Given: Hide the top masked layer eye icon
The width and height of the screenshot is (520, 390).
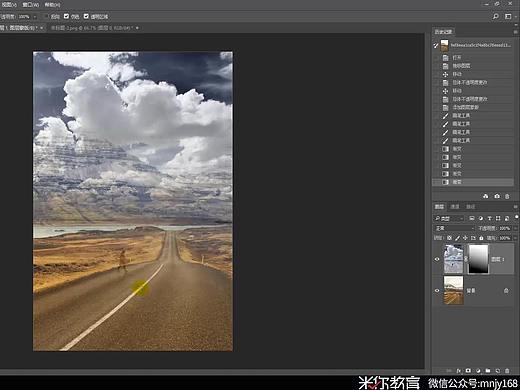Looking at the screenshot, I should point(437,259).
